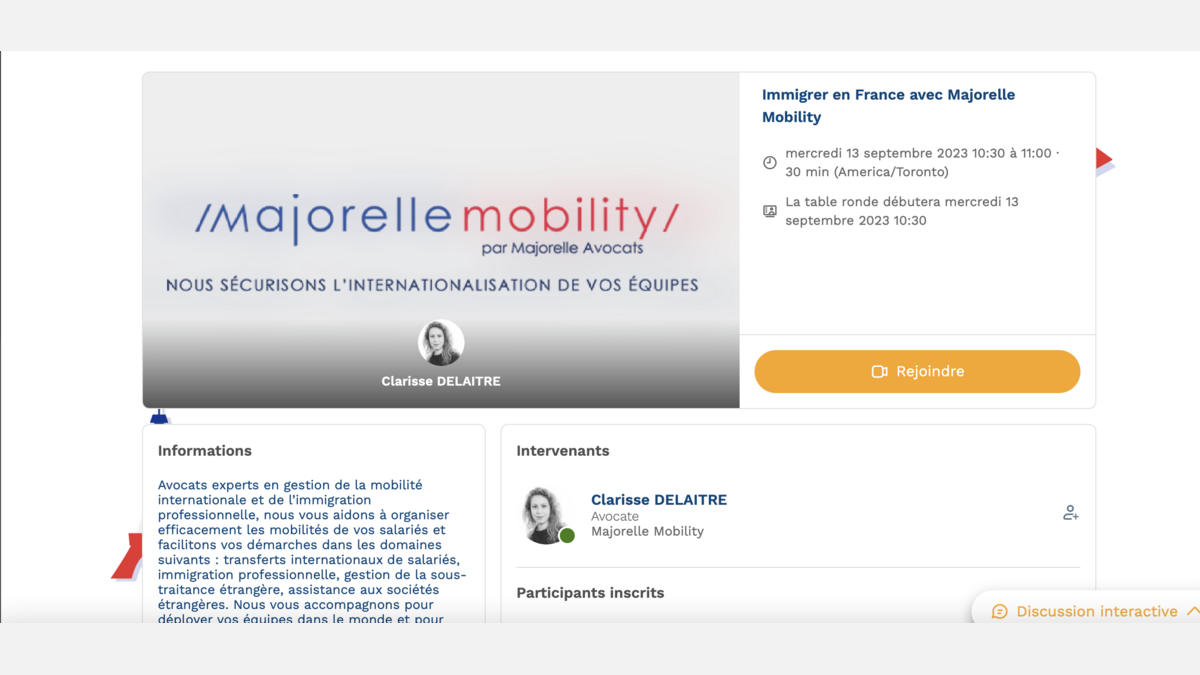Open the Immigrer en France event title
The width and height of the screenshot is (1200, 675).
[888, 106]
